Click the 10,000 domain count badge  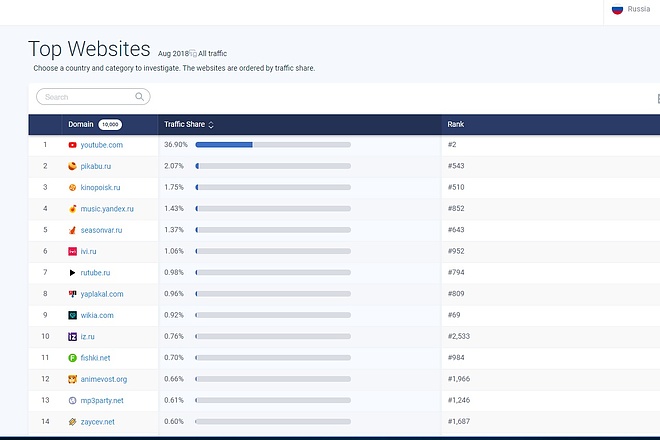tap(110, 125)
